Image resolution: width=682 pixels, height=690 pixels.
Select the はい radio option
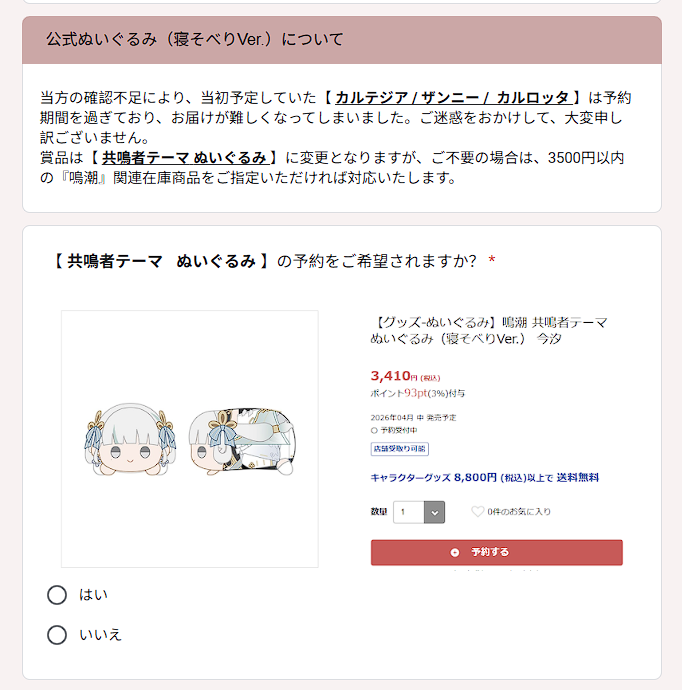pyautogui.click(x=57, y=595)
